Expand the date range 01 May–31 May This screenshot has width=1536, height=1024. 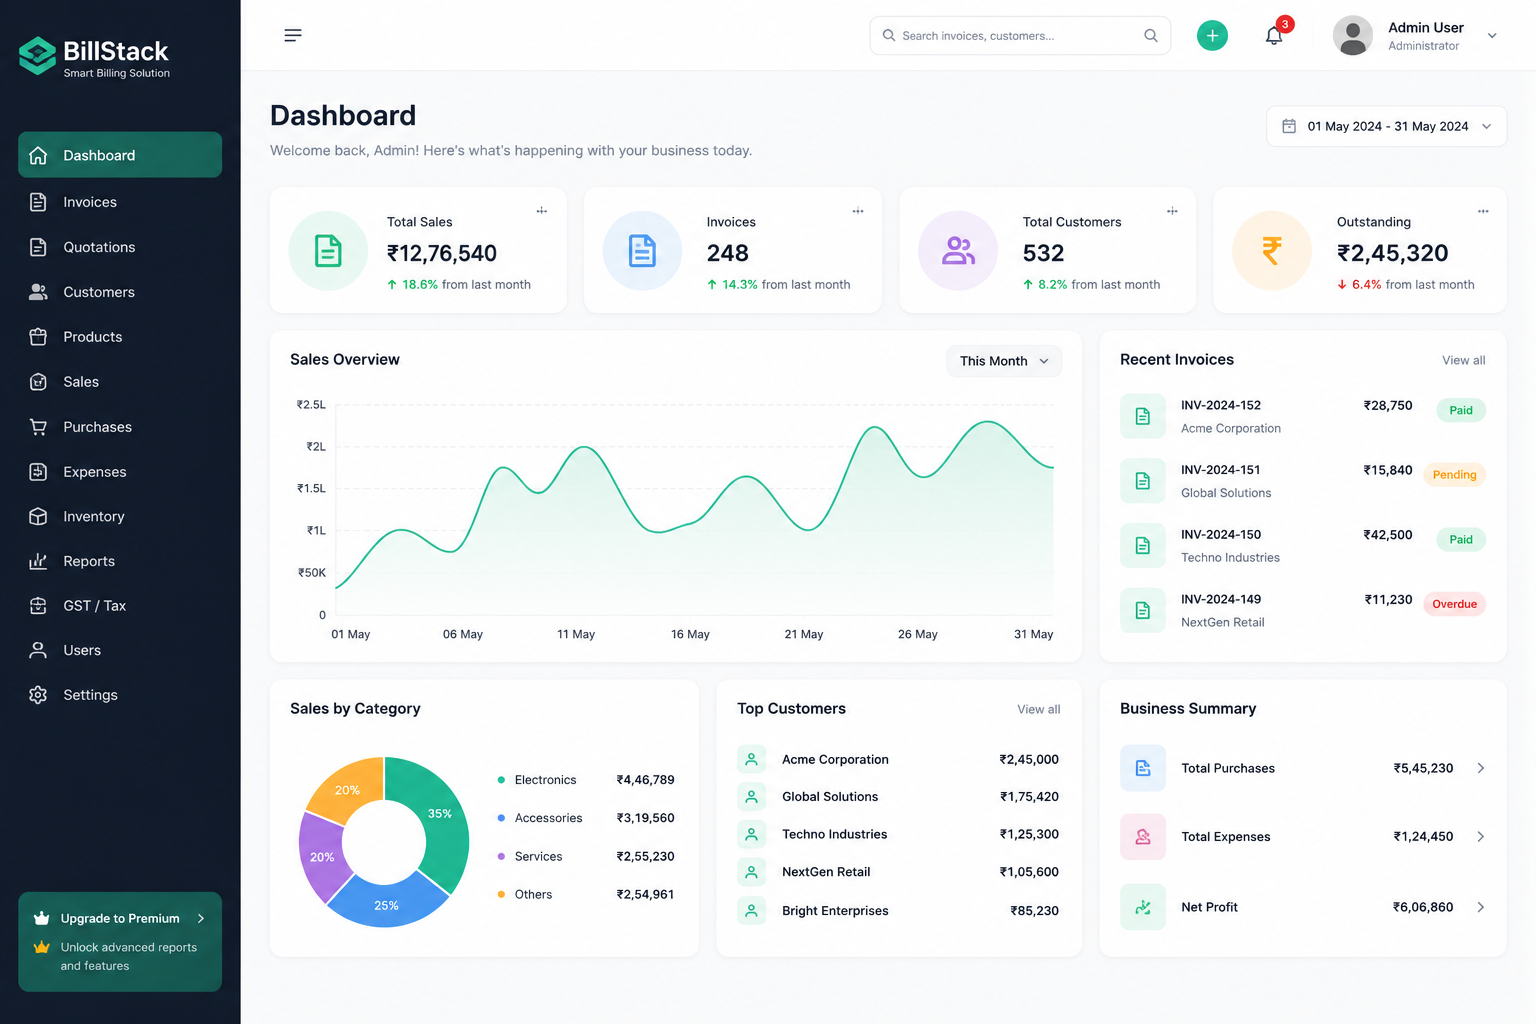click(1386, 126)
